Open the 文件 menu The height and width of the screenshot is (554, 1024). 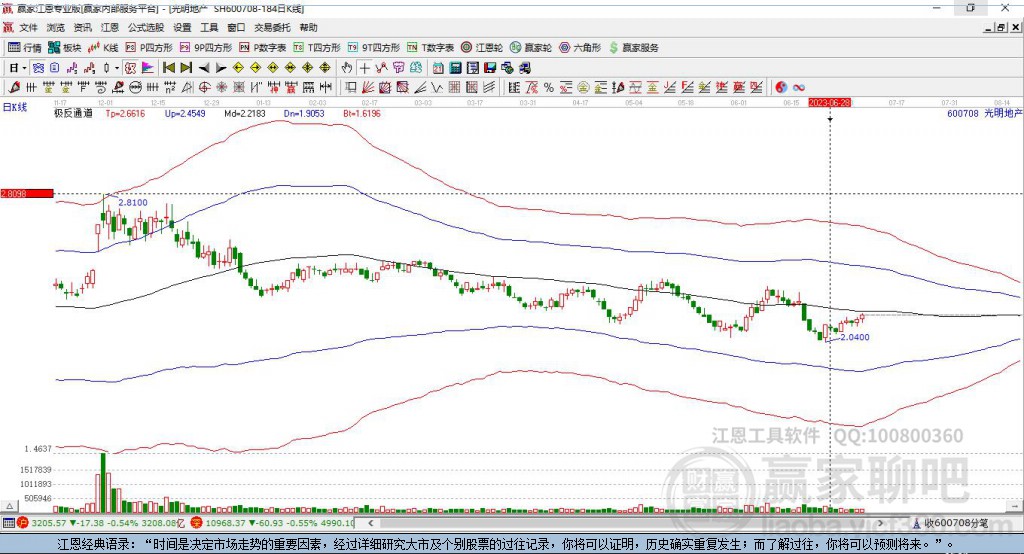[x=28, y=27]
